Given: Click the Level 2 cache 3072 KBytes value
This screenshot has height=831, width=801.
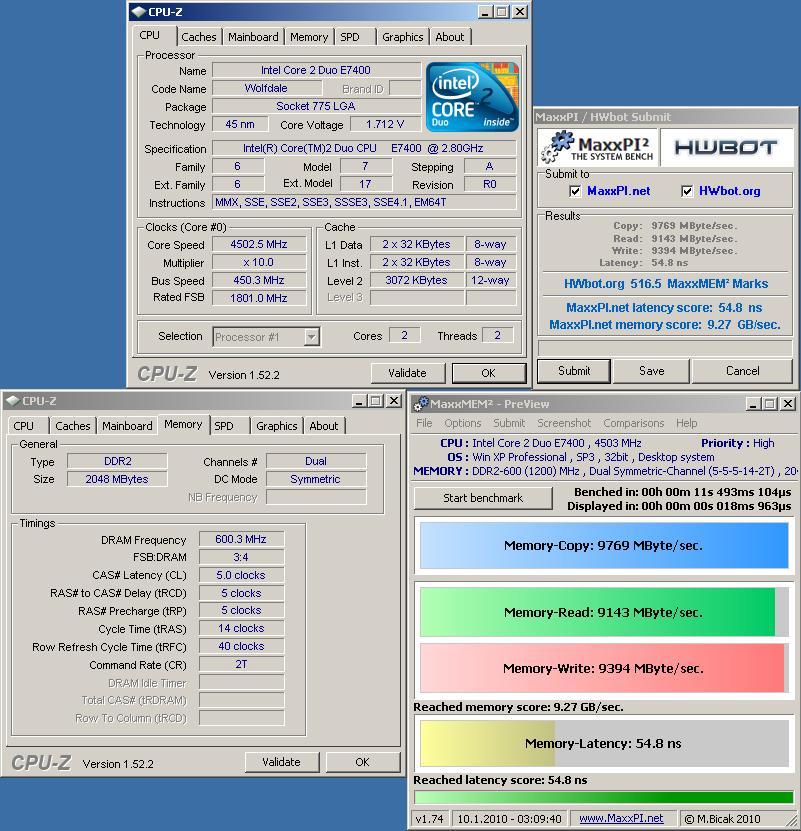Looking at the screenshot, I should click(x=417, y=280).
